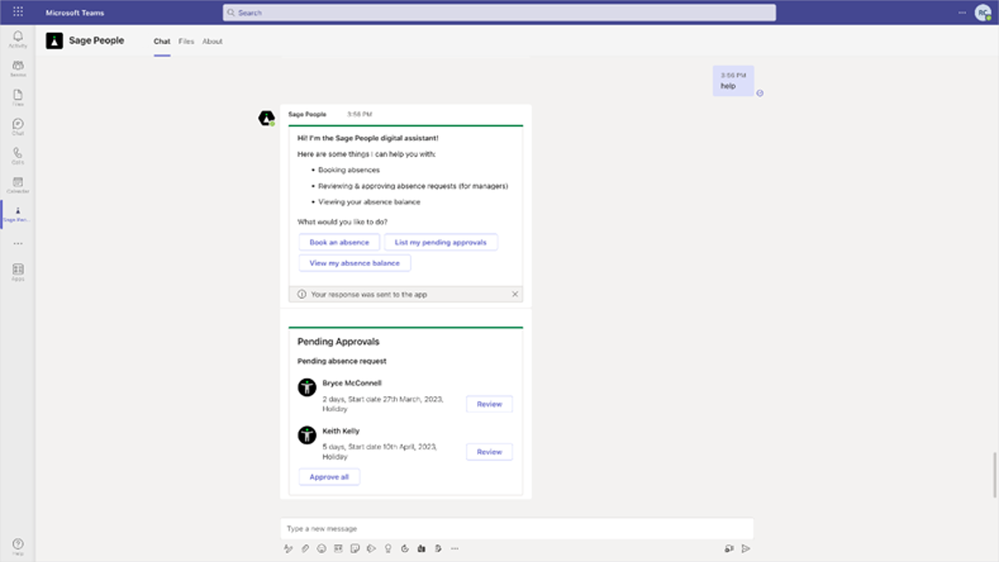The width and height of the screenshot is (999, 562).
Task: Open more compose options ellipsis
Action: tap(454, 549)
